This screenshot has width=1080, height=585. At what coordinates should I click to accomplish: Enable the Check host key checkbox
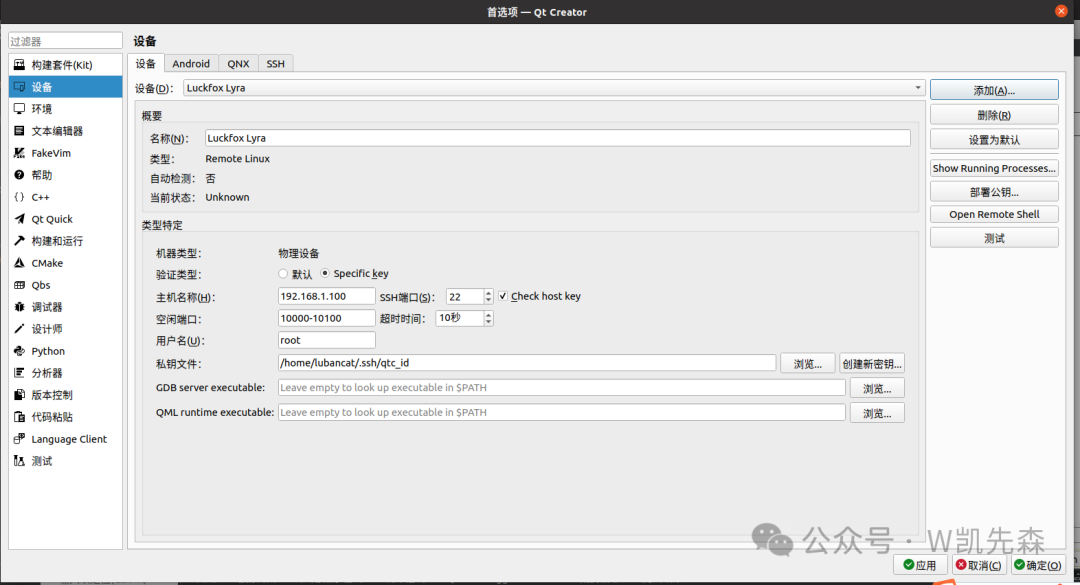[503, 296]
